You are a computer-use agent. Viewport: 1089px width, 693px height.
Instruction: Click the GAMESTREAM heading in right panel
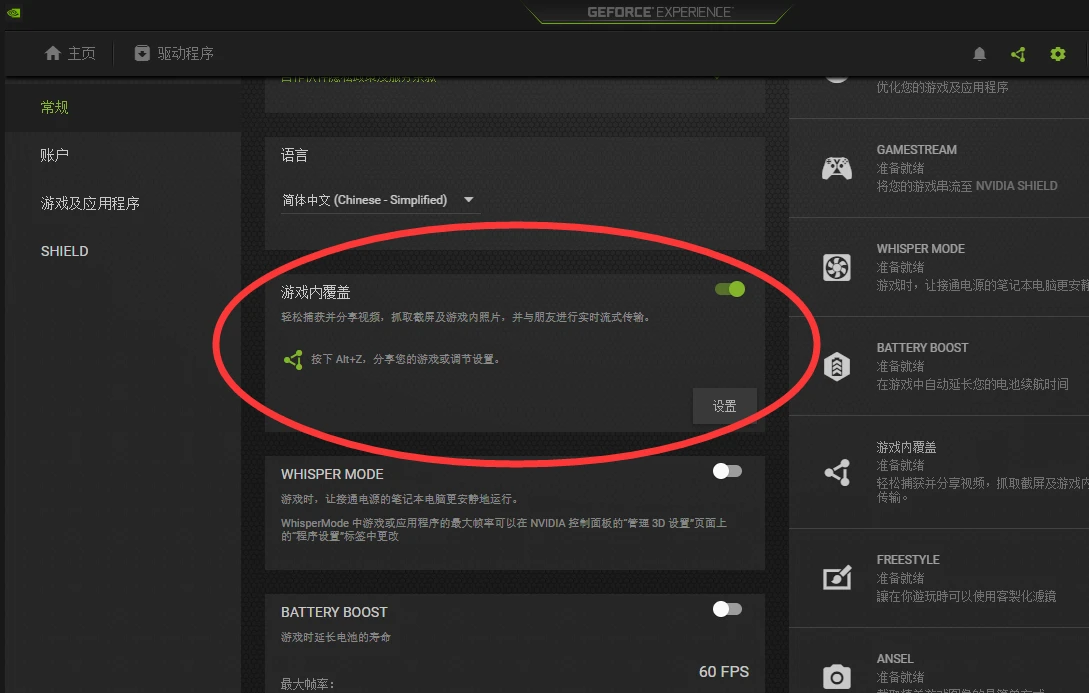pos(916,150)
